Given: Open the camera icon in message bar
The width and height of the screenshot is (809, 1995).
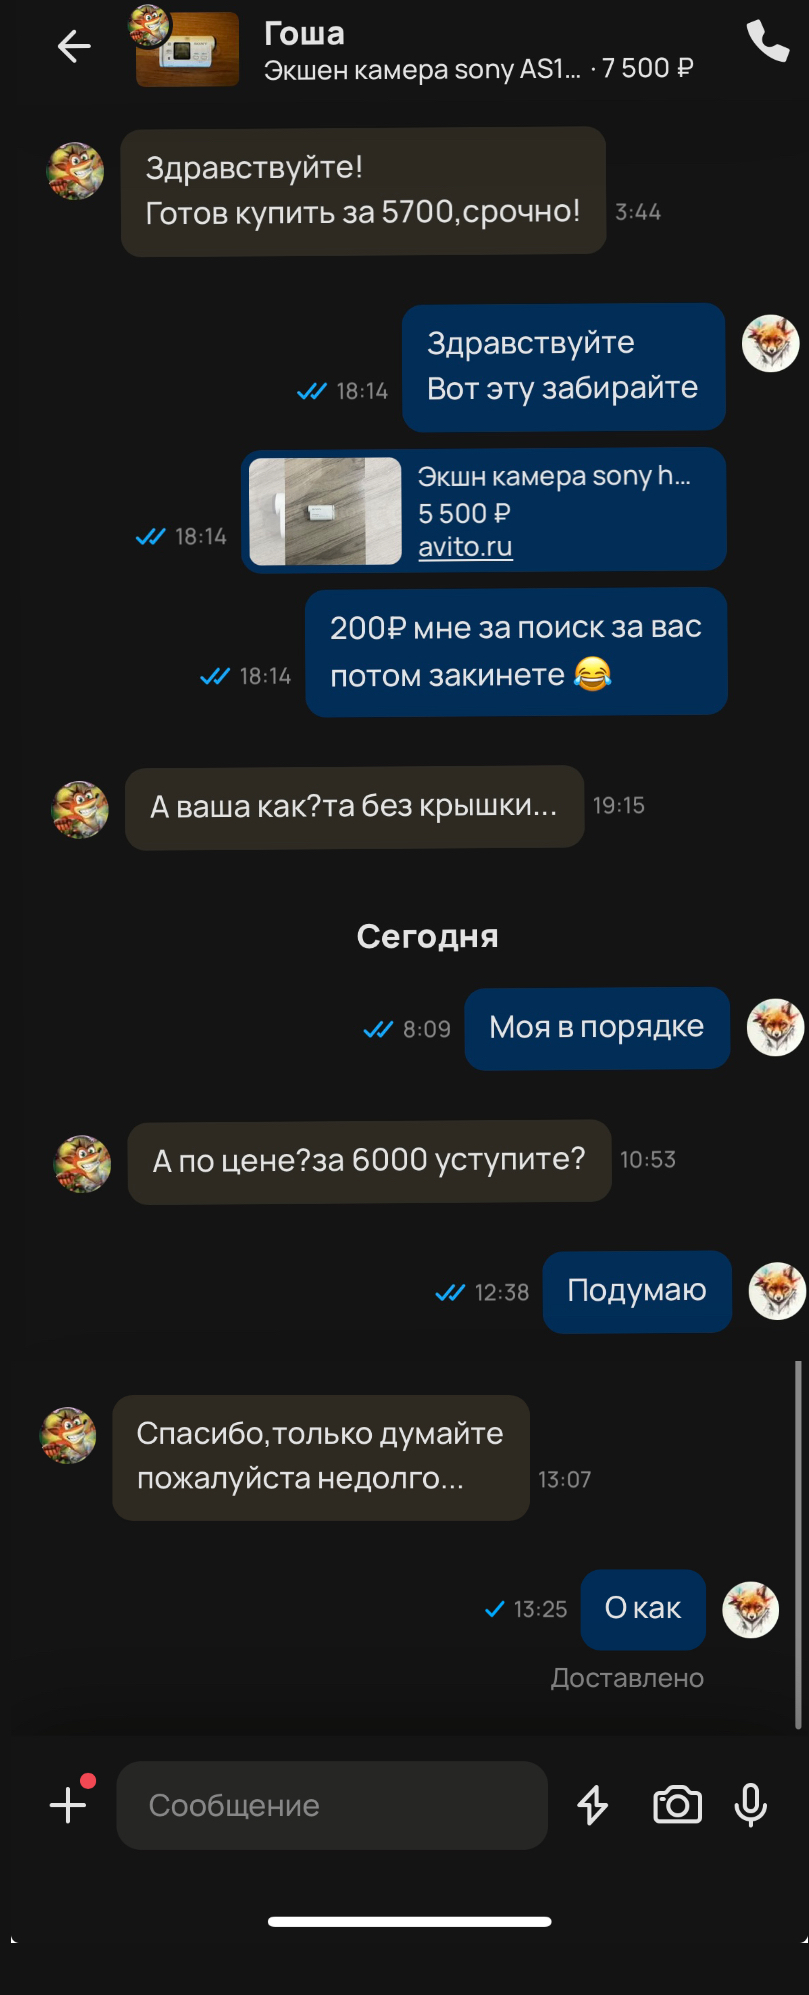Looking at the screenshot, I should (x=677, y=1805).
